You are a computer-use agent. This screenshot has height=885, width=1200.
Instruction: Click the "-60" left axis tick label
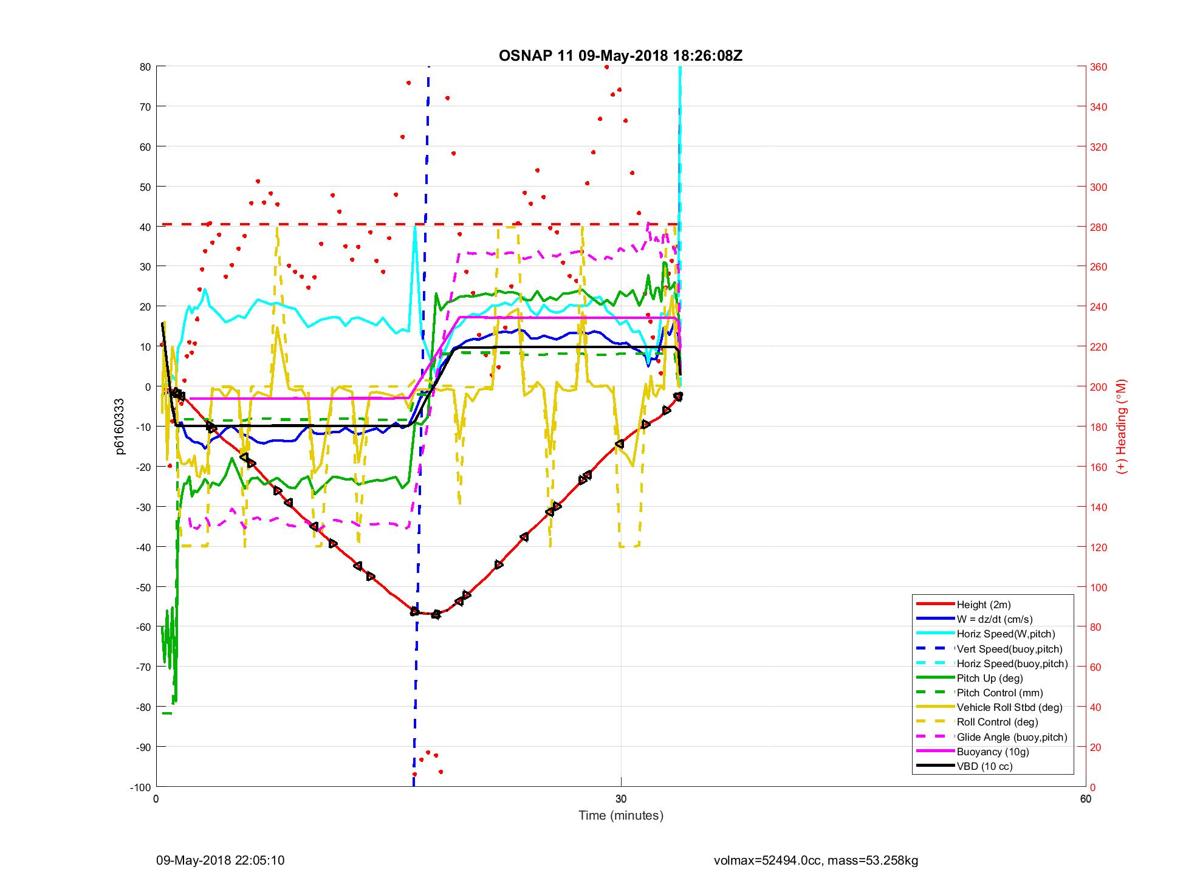pos(142,627)
